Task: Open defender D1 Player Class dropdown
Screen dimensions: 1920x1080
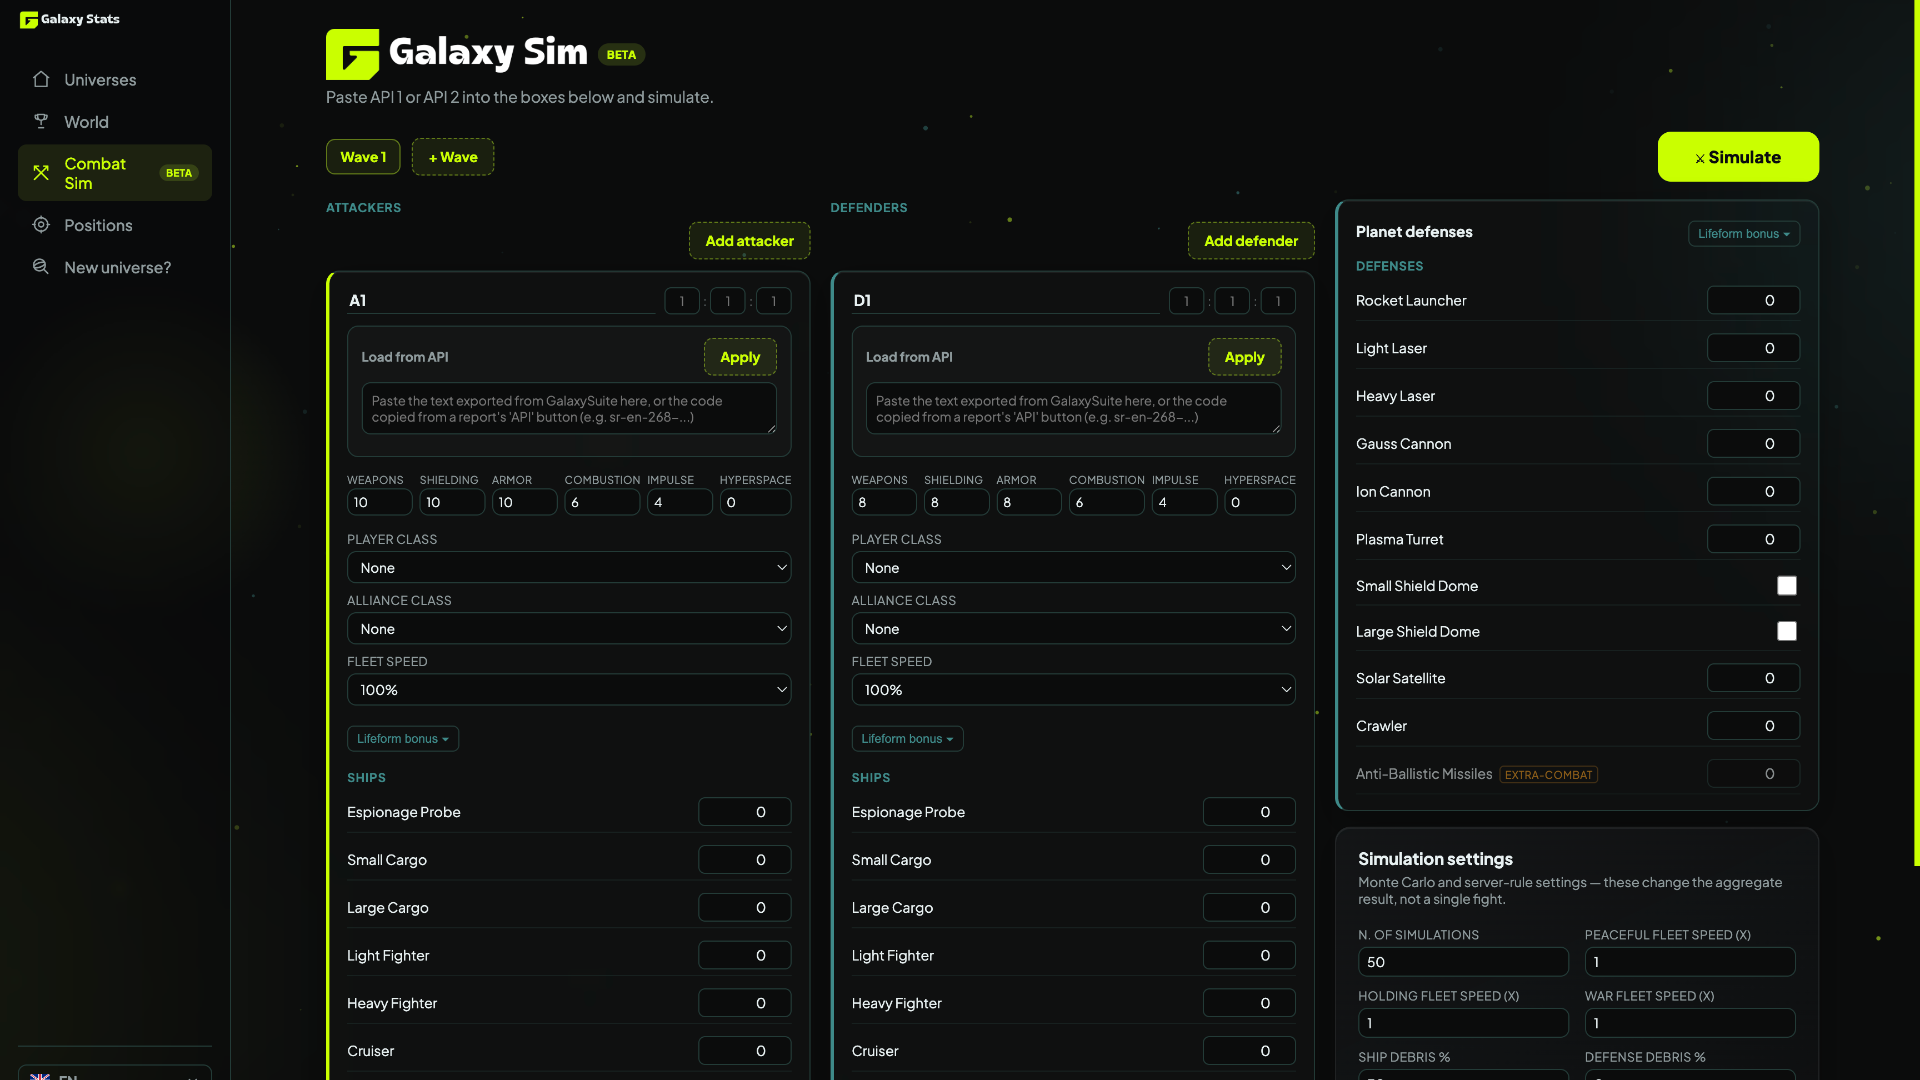Action: click(x=1073, y=568)
